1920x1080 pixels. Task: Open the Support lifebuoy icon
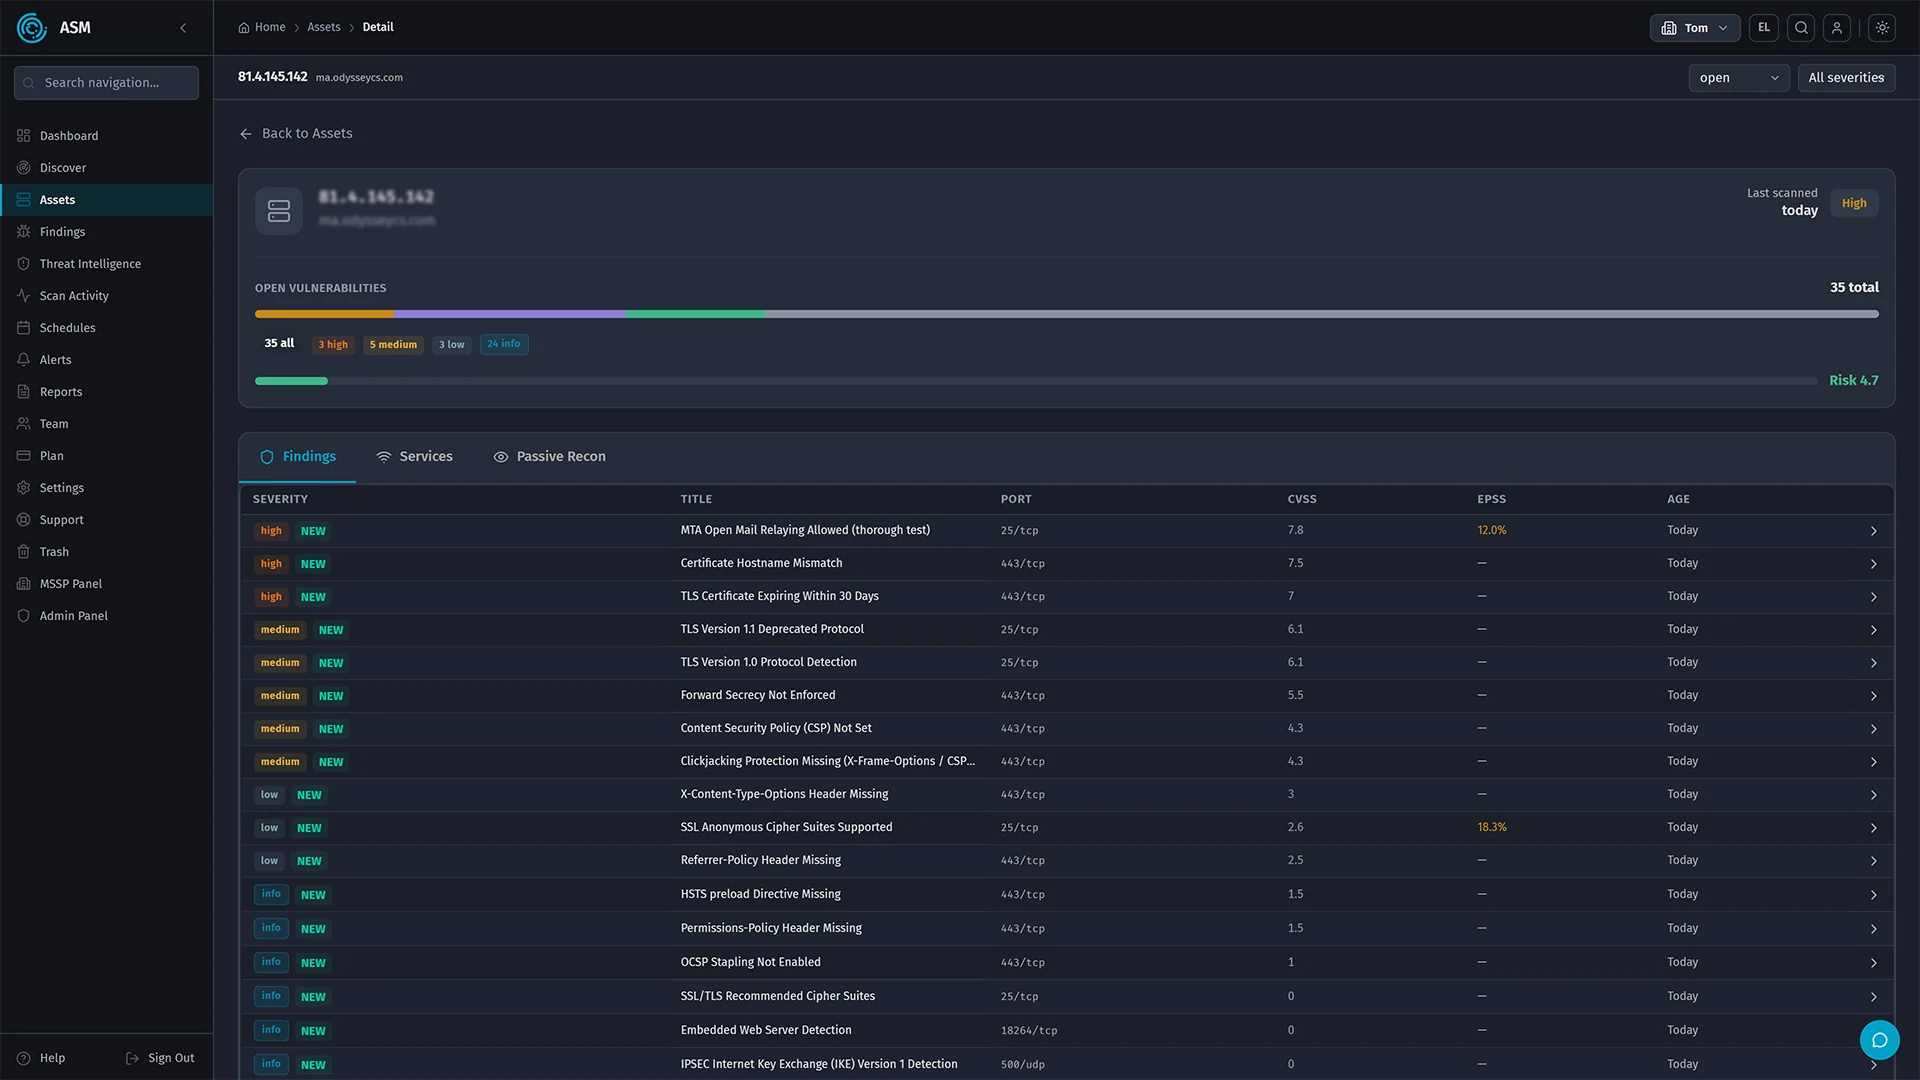click(x=24, y=520)
